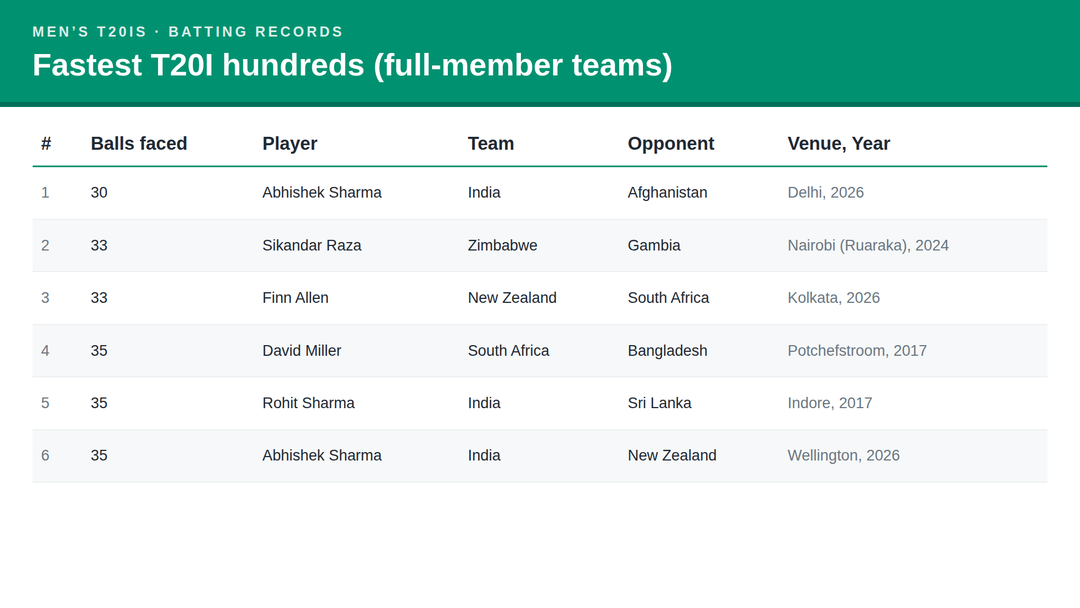Click the Venue, Year column header
Image resolution: width=1080 pixels, height=608 pixels.
pos(838,143)
